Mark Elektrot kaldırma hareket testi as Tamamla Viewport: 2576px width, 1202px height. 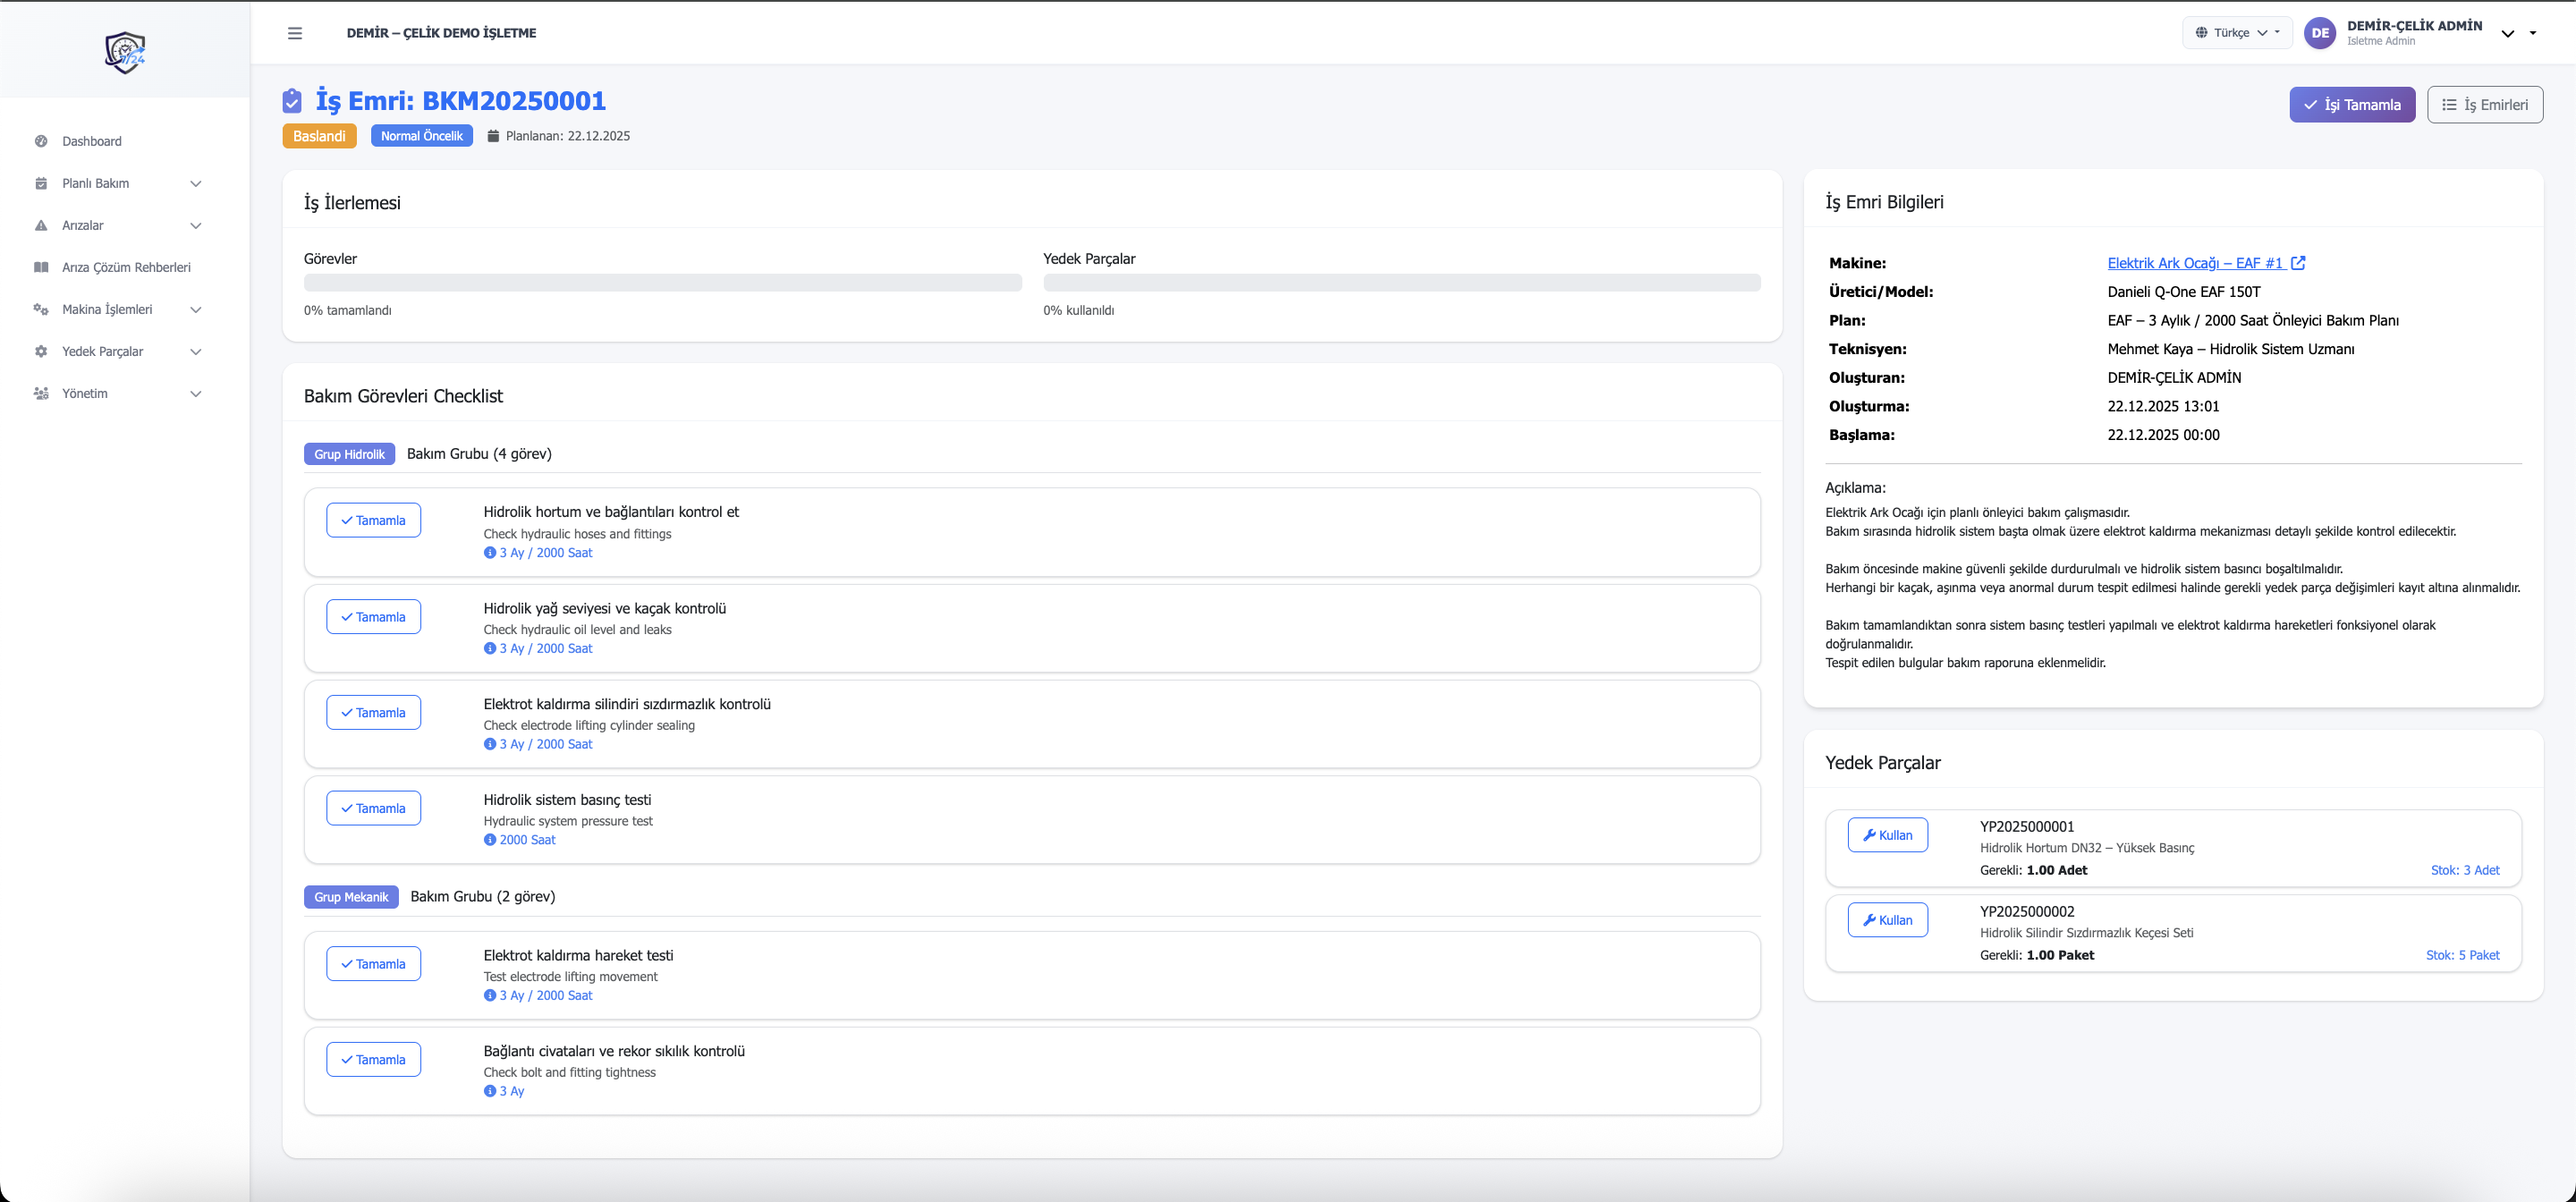pyautogui.click(x=373, y=964)
